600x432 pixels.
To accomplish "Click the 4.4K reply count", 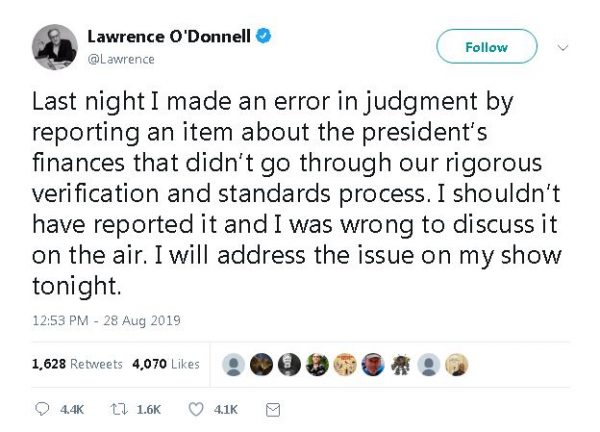I will pos(72,410).
